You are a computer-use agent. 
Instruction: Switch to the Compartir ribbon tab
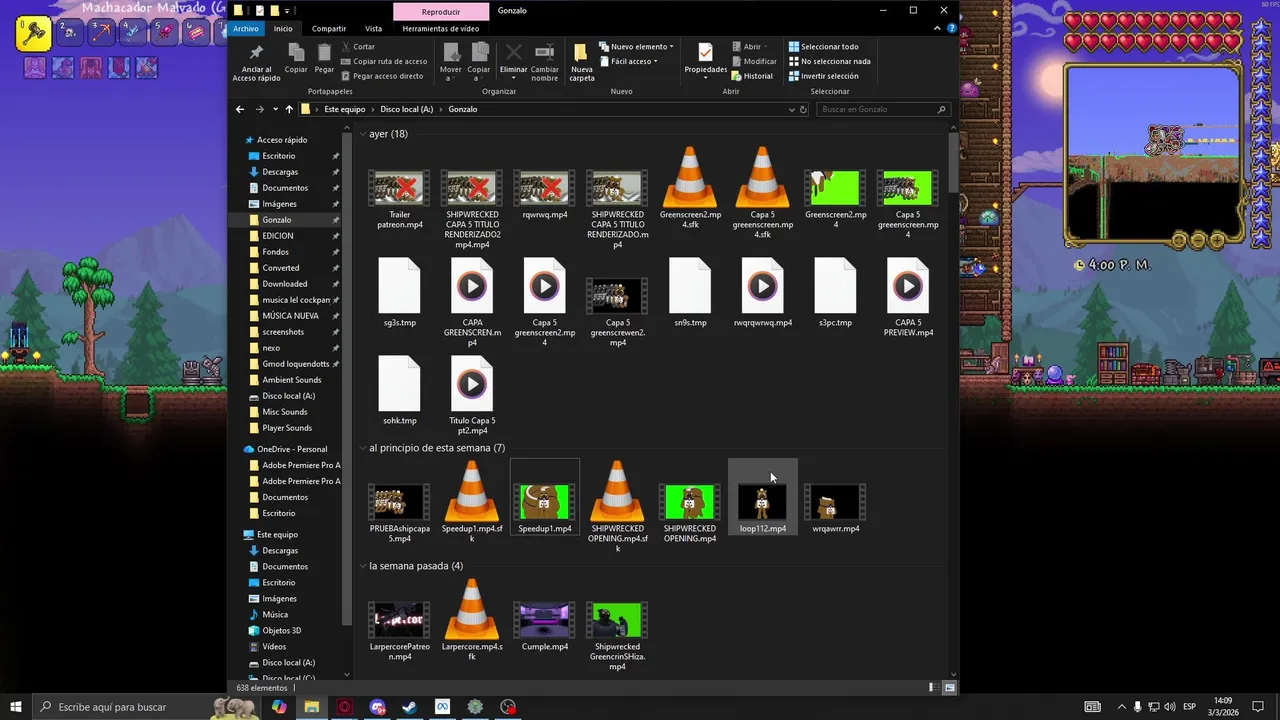coord(329,29)
